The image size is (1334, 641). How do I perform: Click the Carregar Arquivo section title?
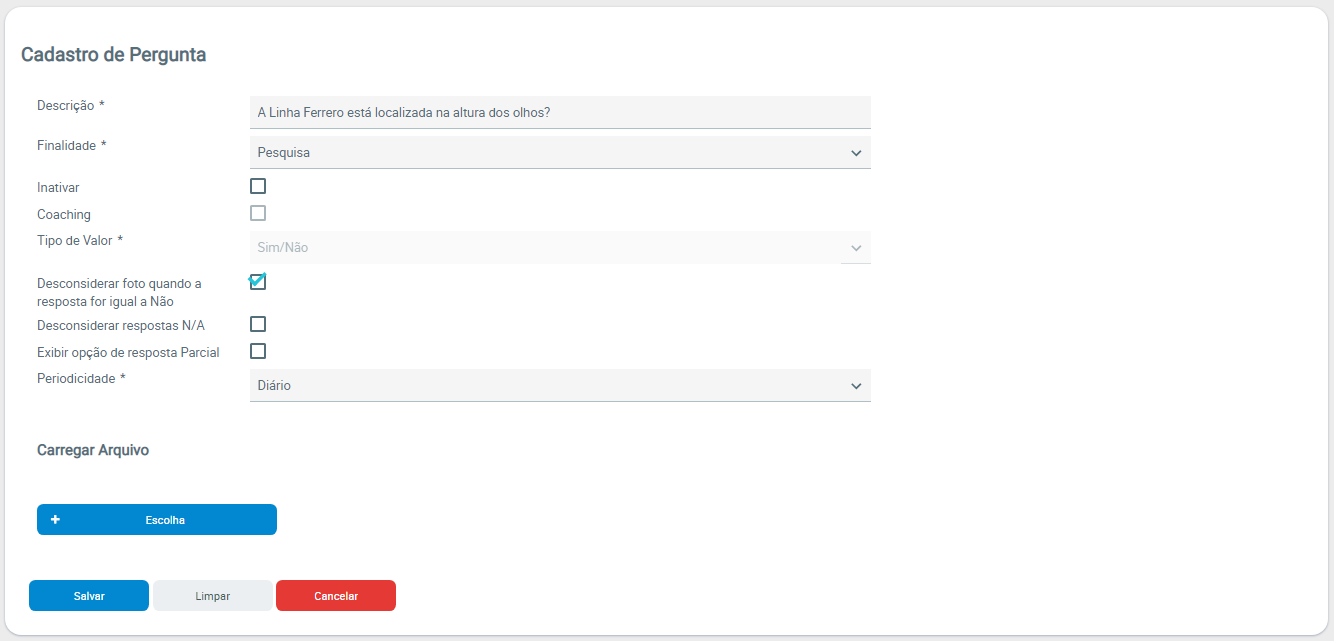pyautogui.click(x=93, y=451)
